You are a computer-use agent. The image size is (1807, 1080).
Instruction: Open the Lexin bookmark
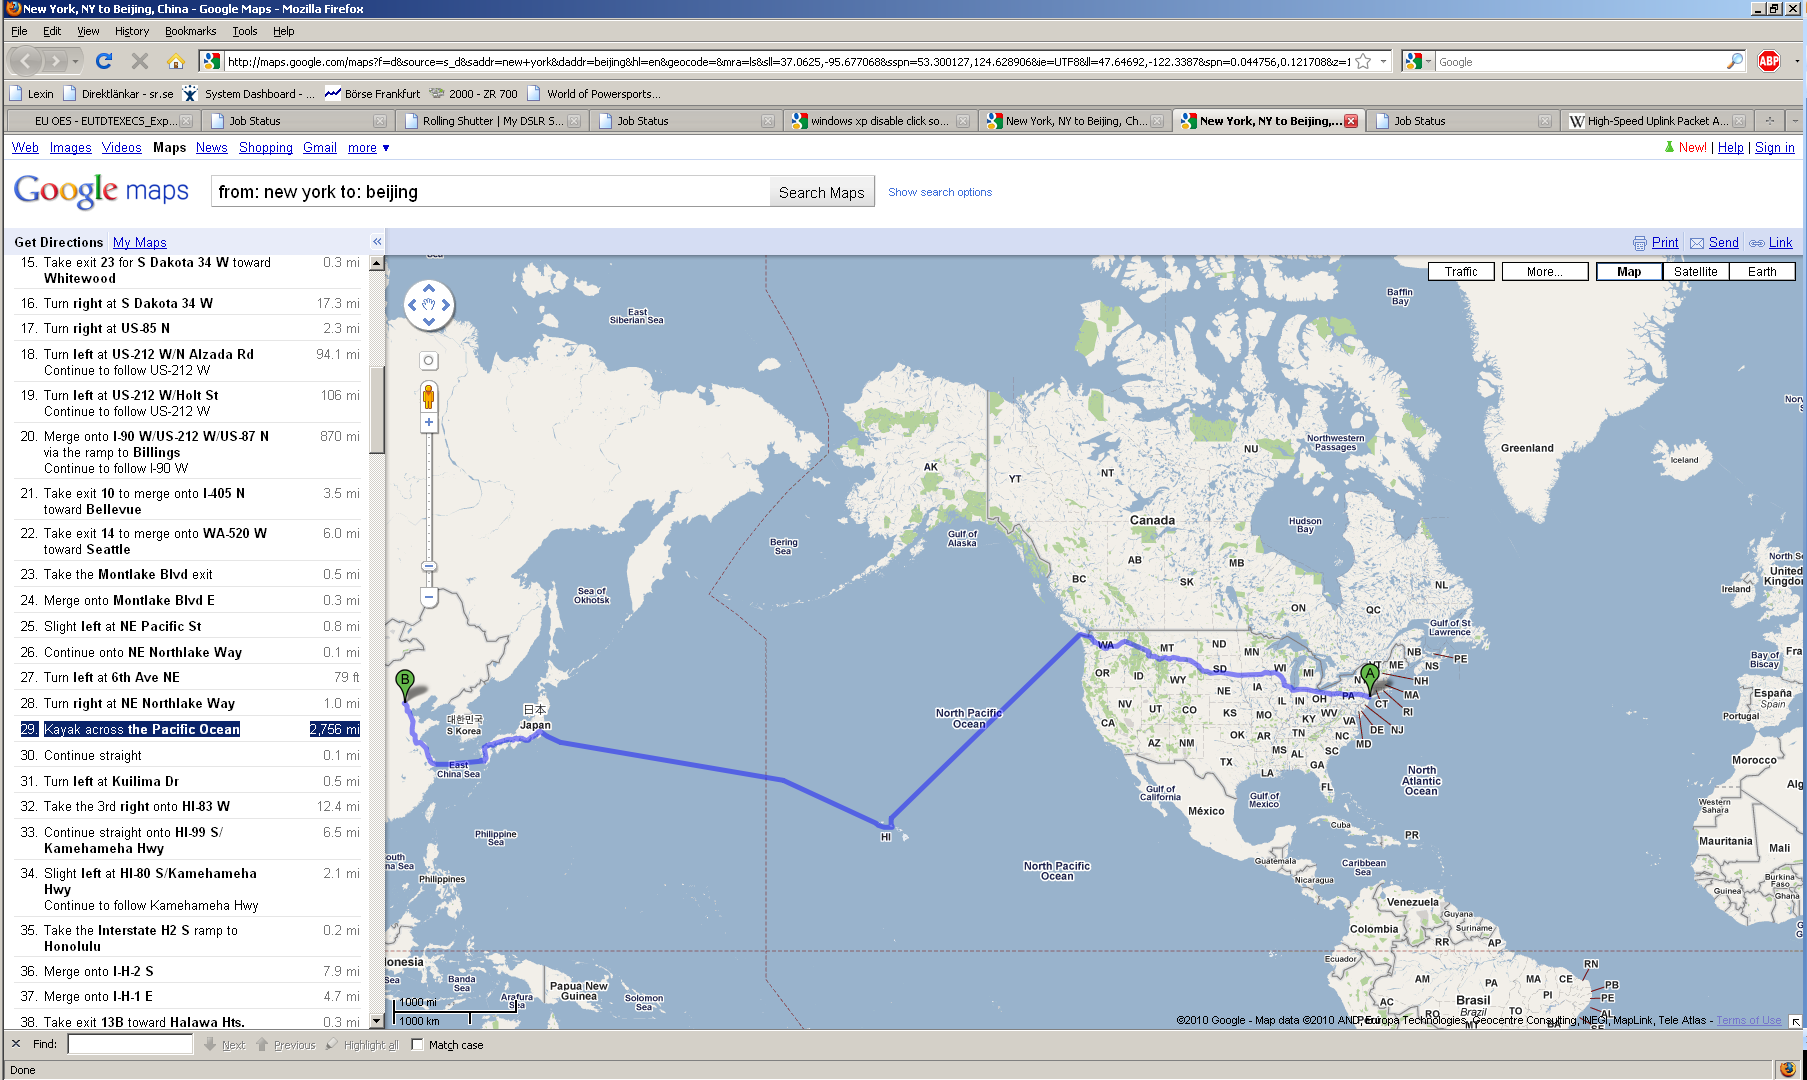pos(31,94)
